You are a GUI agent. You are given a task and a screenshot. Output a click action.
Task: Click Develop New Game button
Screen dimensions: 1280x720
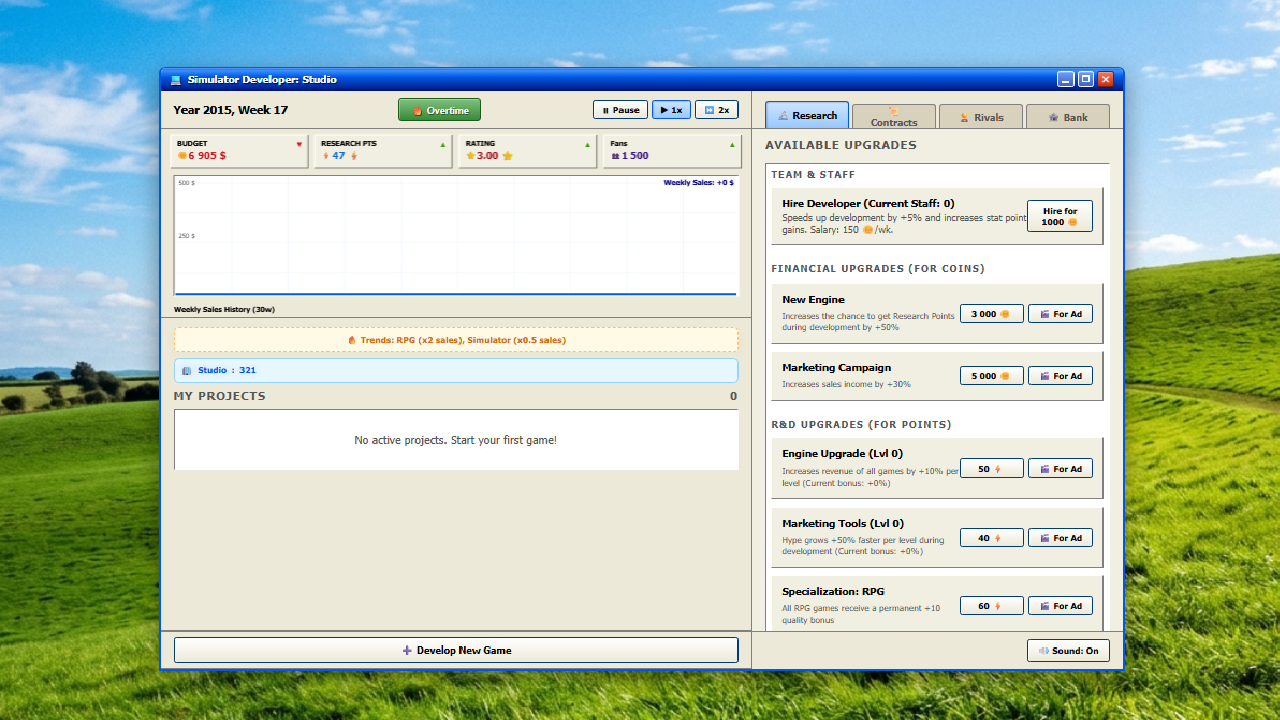[456, 650]
